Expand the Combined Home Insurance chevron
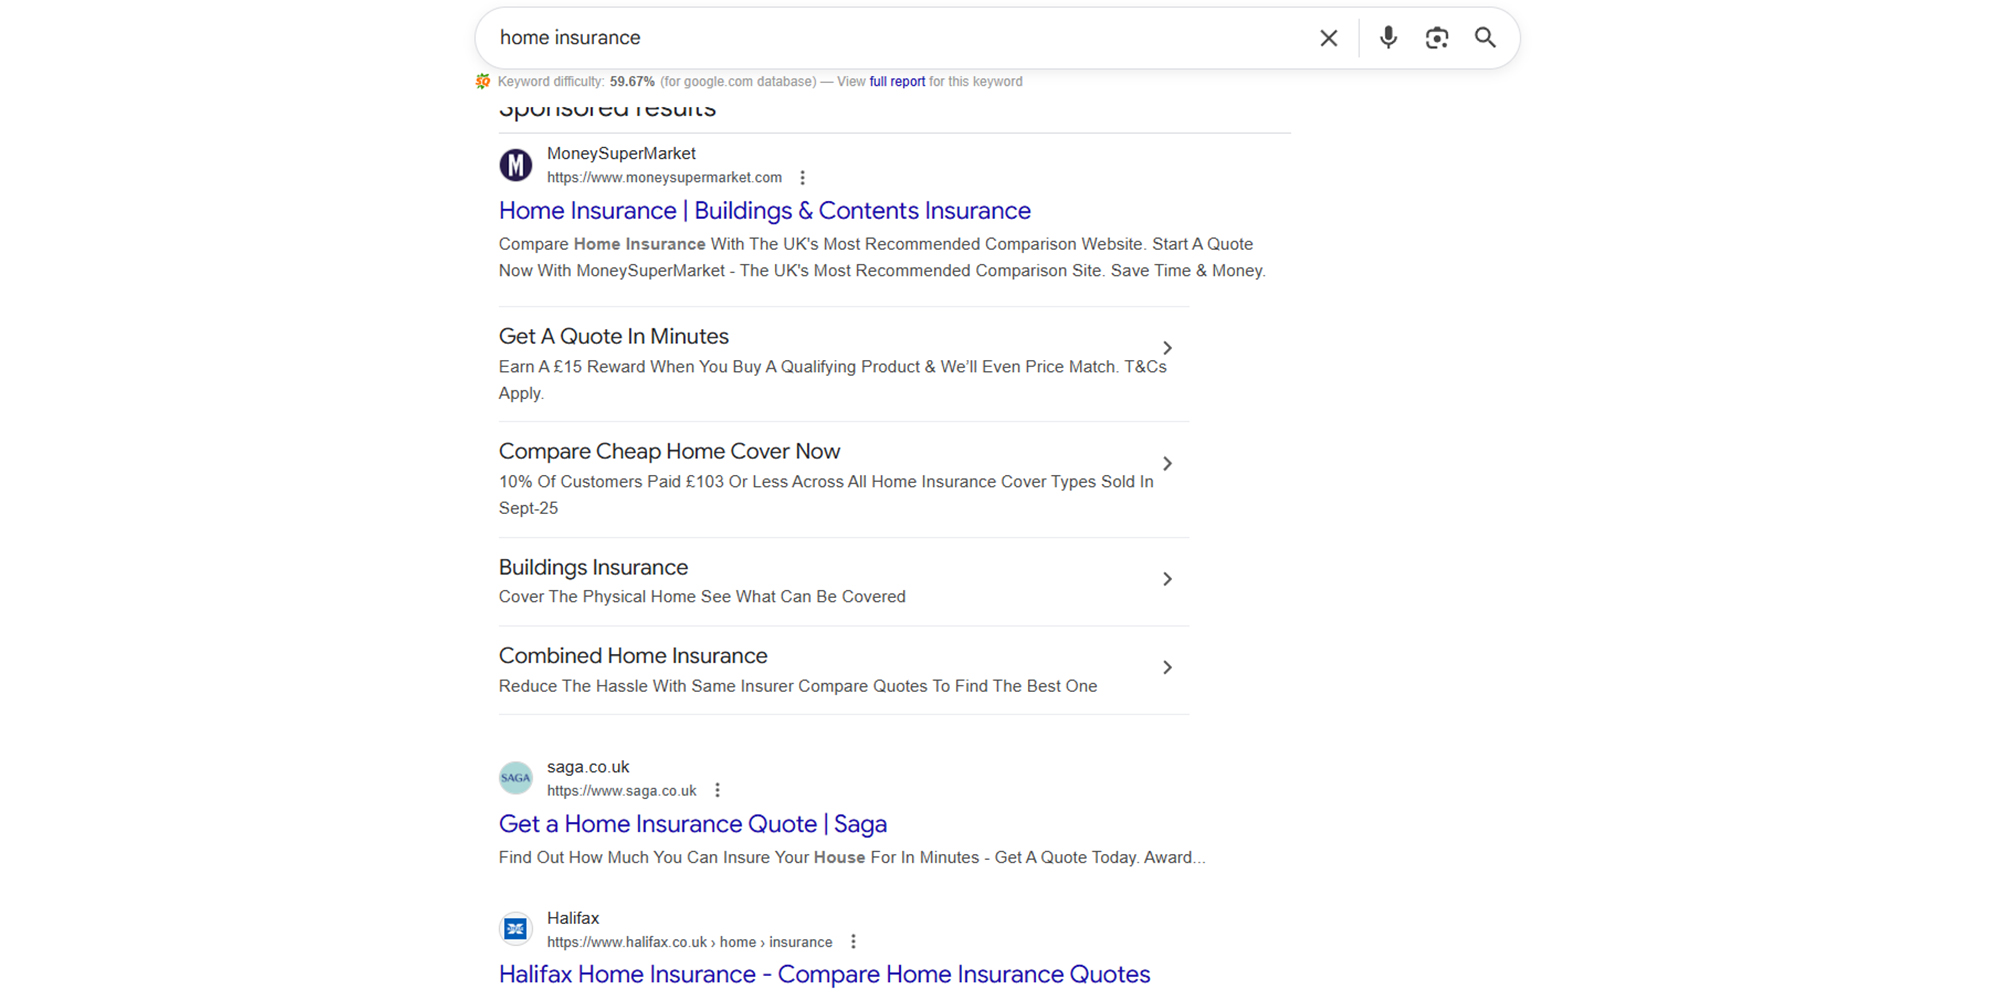The image size is (2000, 1000). [x=1167, y=668]
